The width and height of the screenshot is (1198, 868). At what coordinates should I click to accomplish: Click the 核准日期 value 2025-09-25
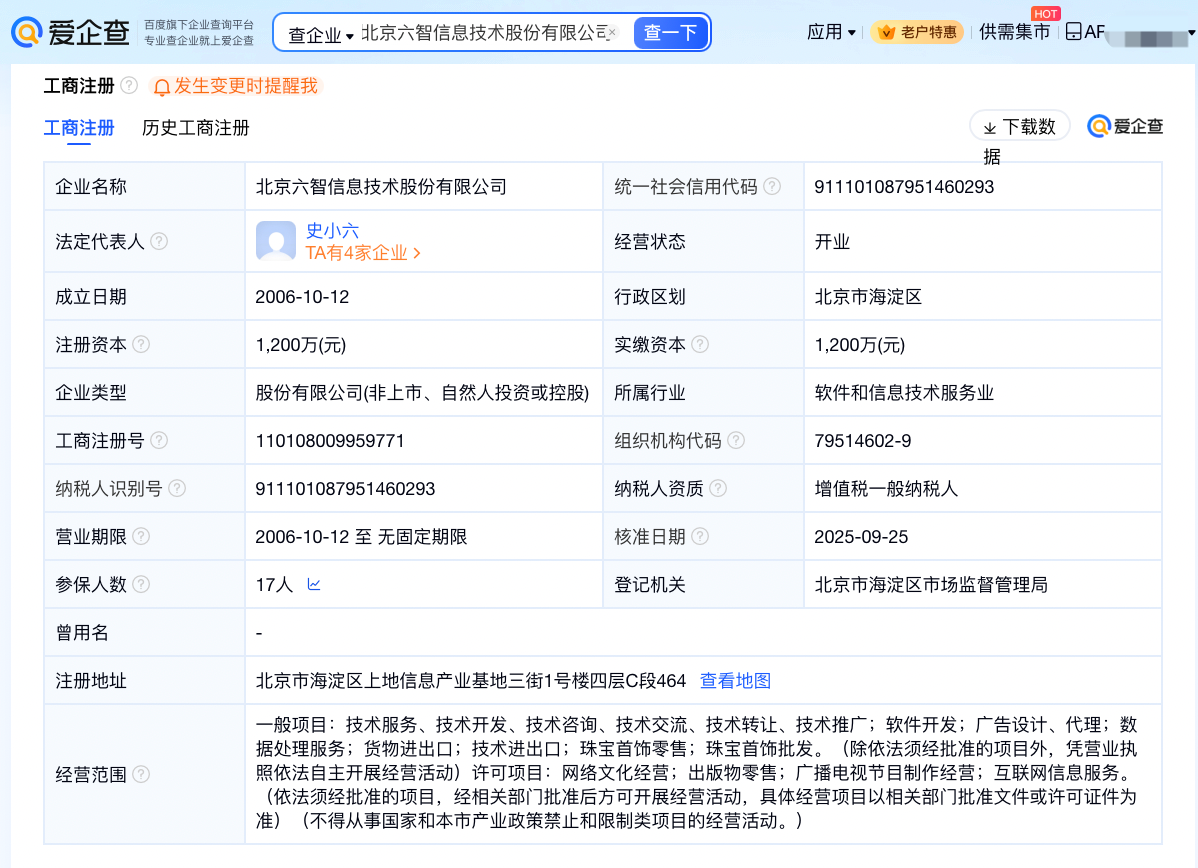coord(861,537)
